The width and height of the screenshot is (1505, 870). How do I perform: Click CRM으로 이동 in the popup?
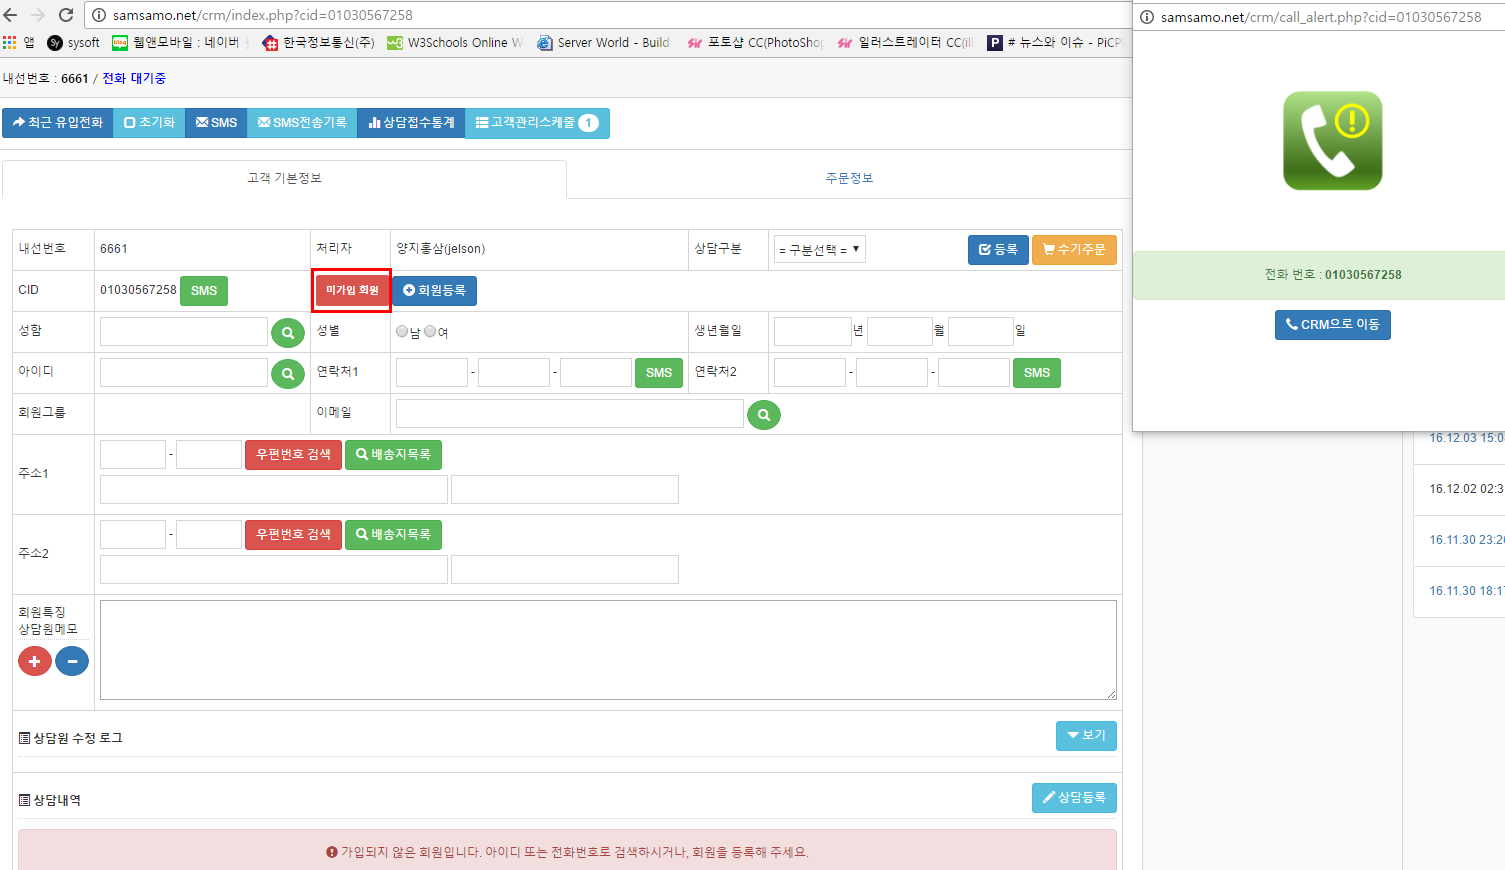tap(1331, 325)
